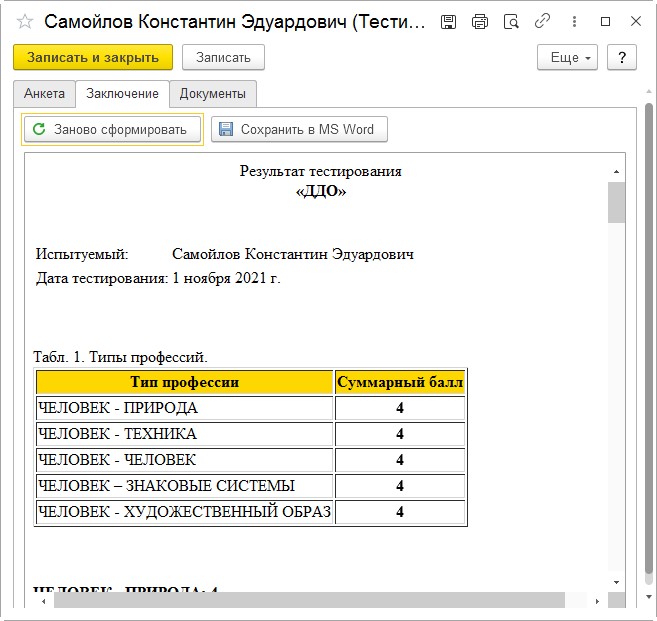Expand the 'Еще' dropdown menu
The image size is (657, 621).
pyautogui.click(x=567, y=58)
